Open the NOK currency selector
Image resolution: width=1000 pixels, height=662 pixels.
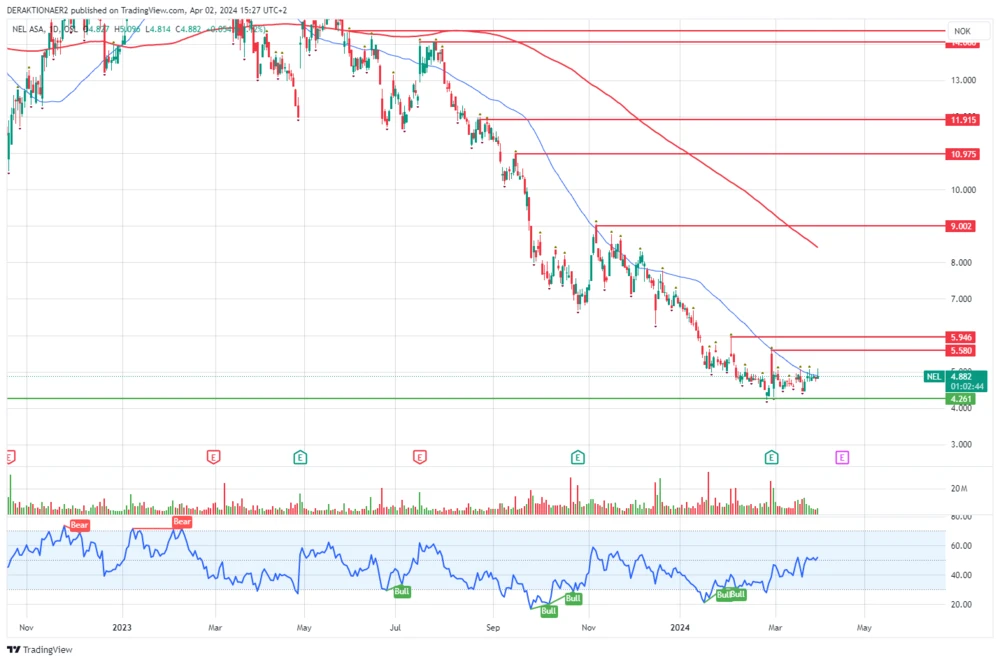pos(962,31)
